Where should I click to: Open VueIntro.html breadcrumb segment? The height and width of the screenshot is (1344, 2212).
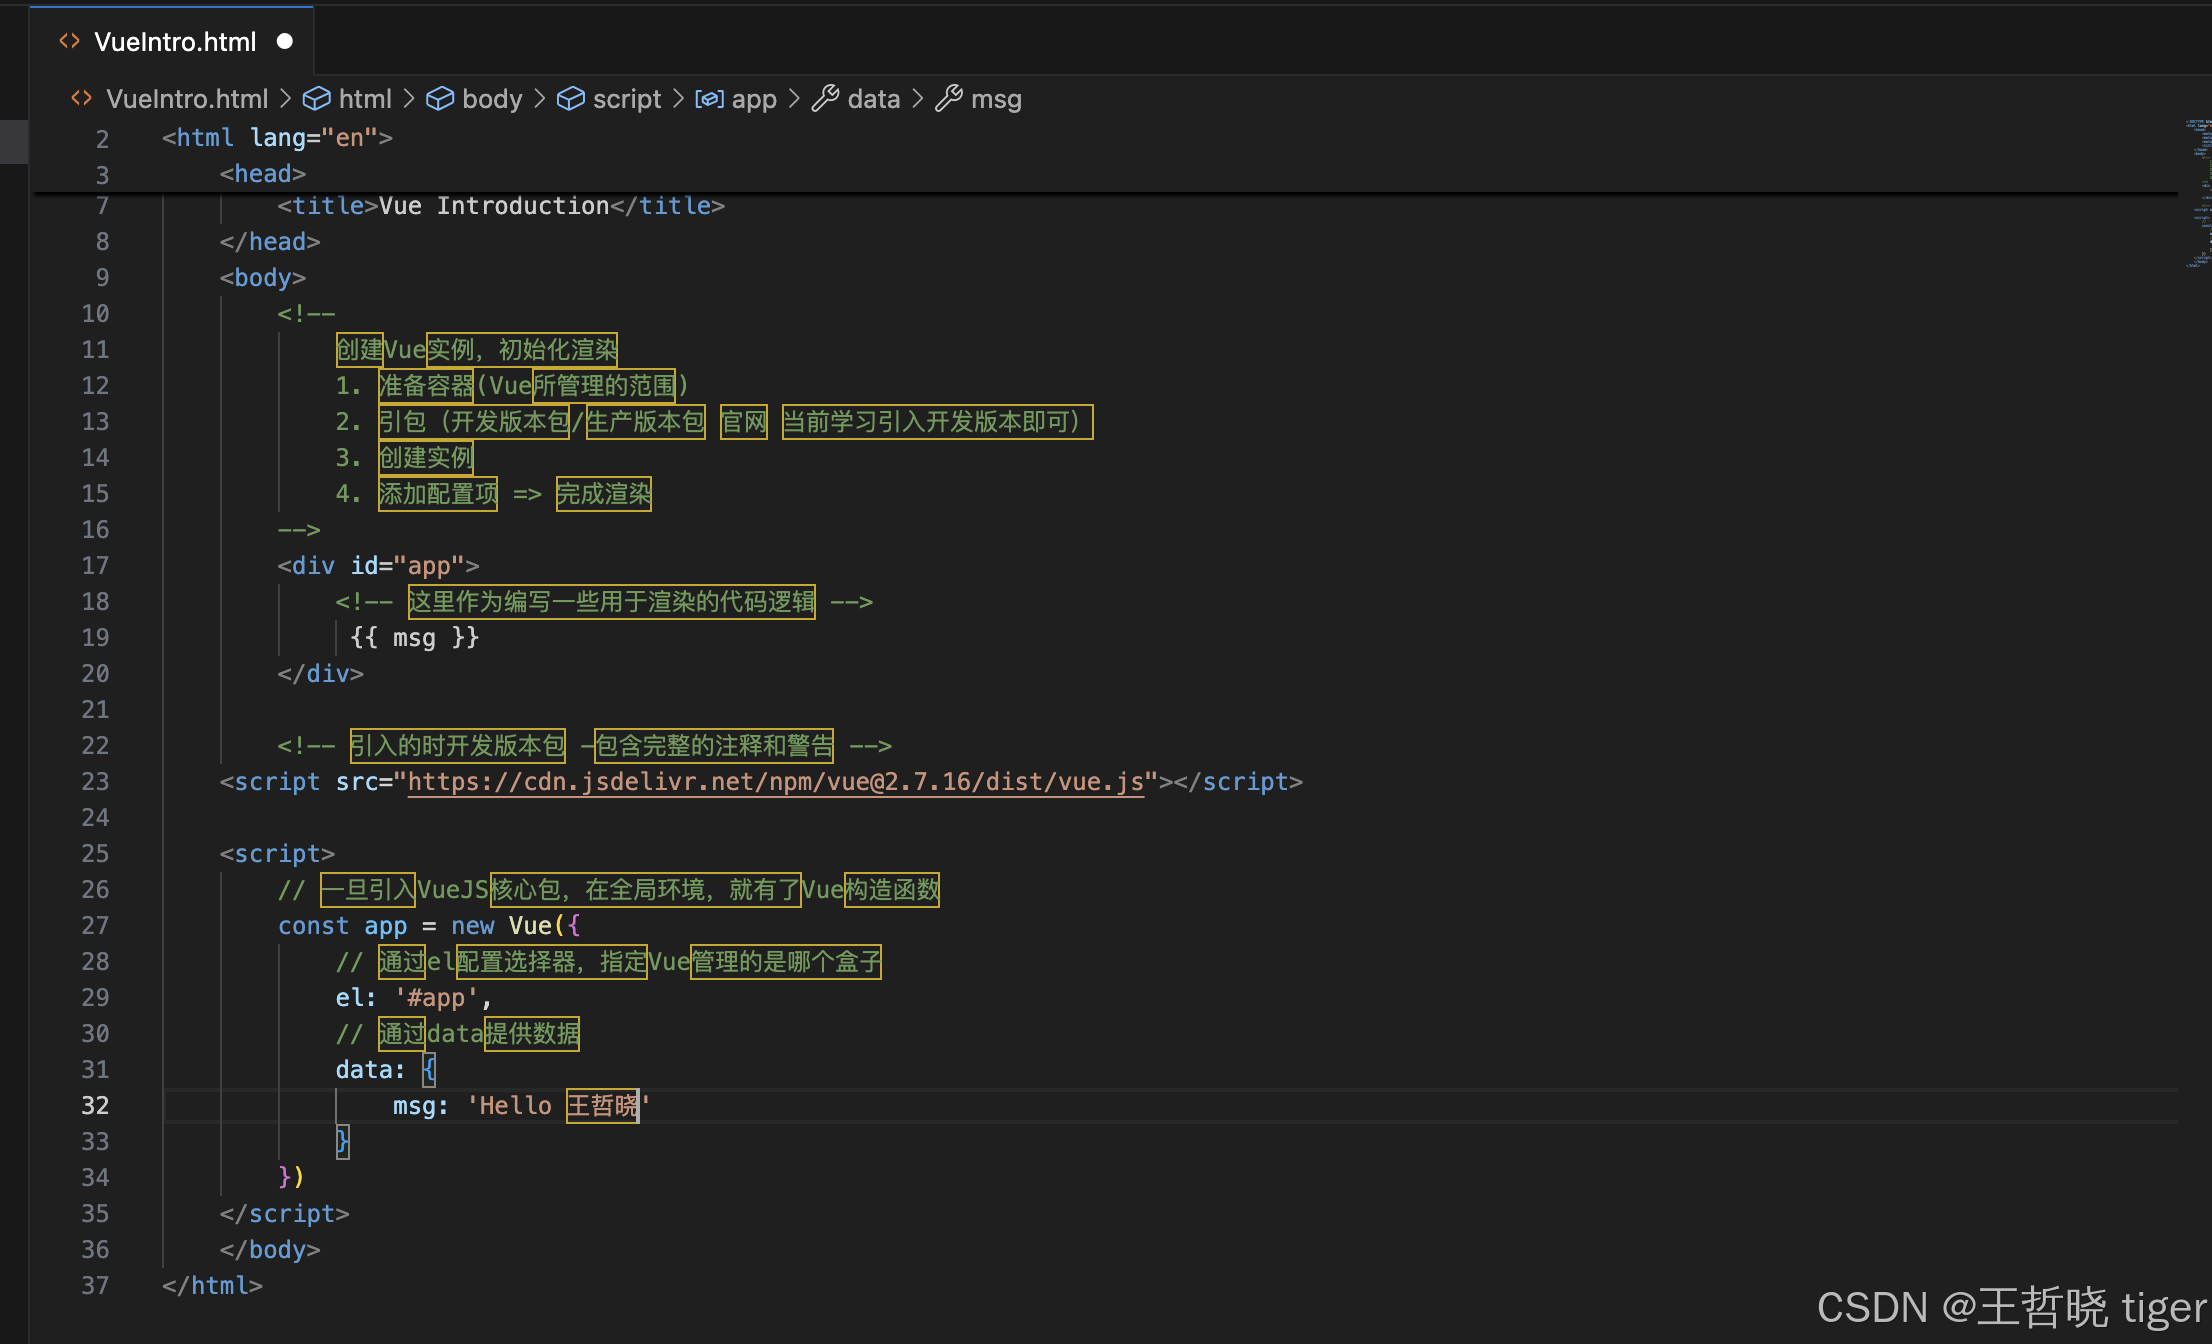click(x=187, y=99)
